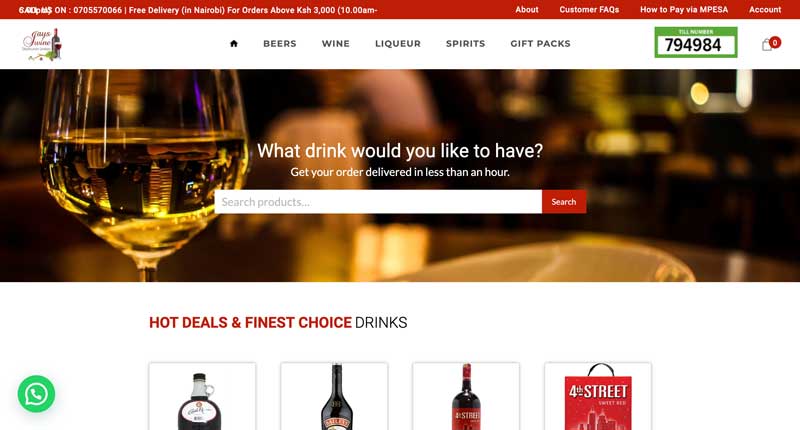
Task: Open the BEERS menu
Action: coord(280,44)
